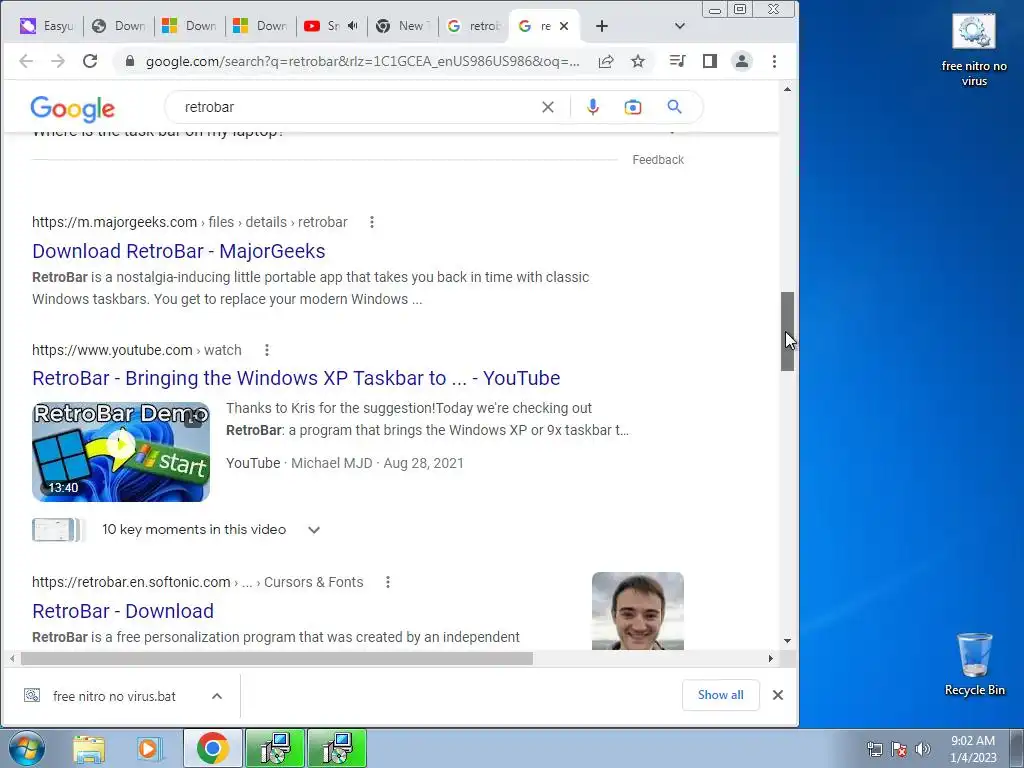Open Windows Start orb
The image size is (1024, 768).
click(x=27, y=748)
